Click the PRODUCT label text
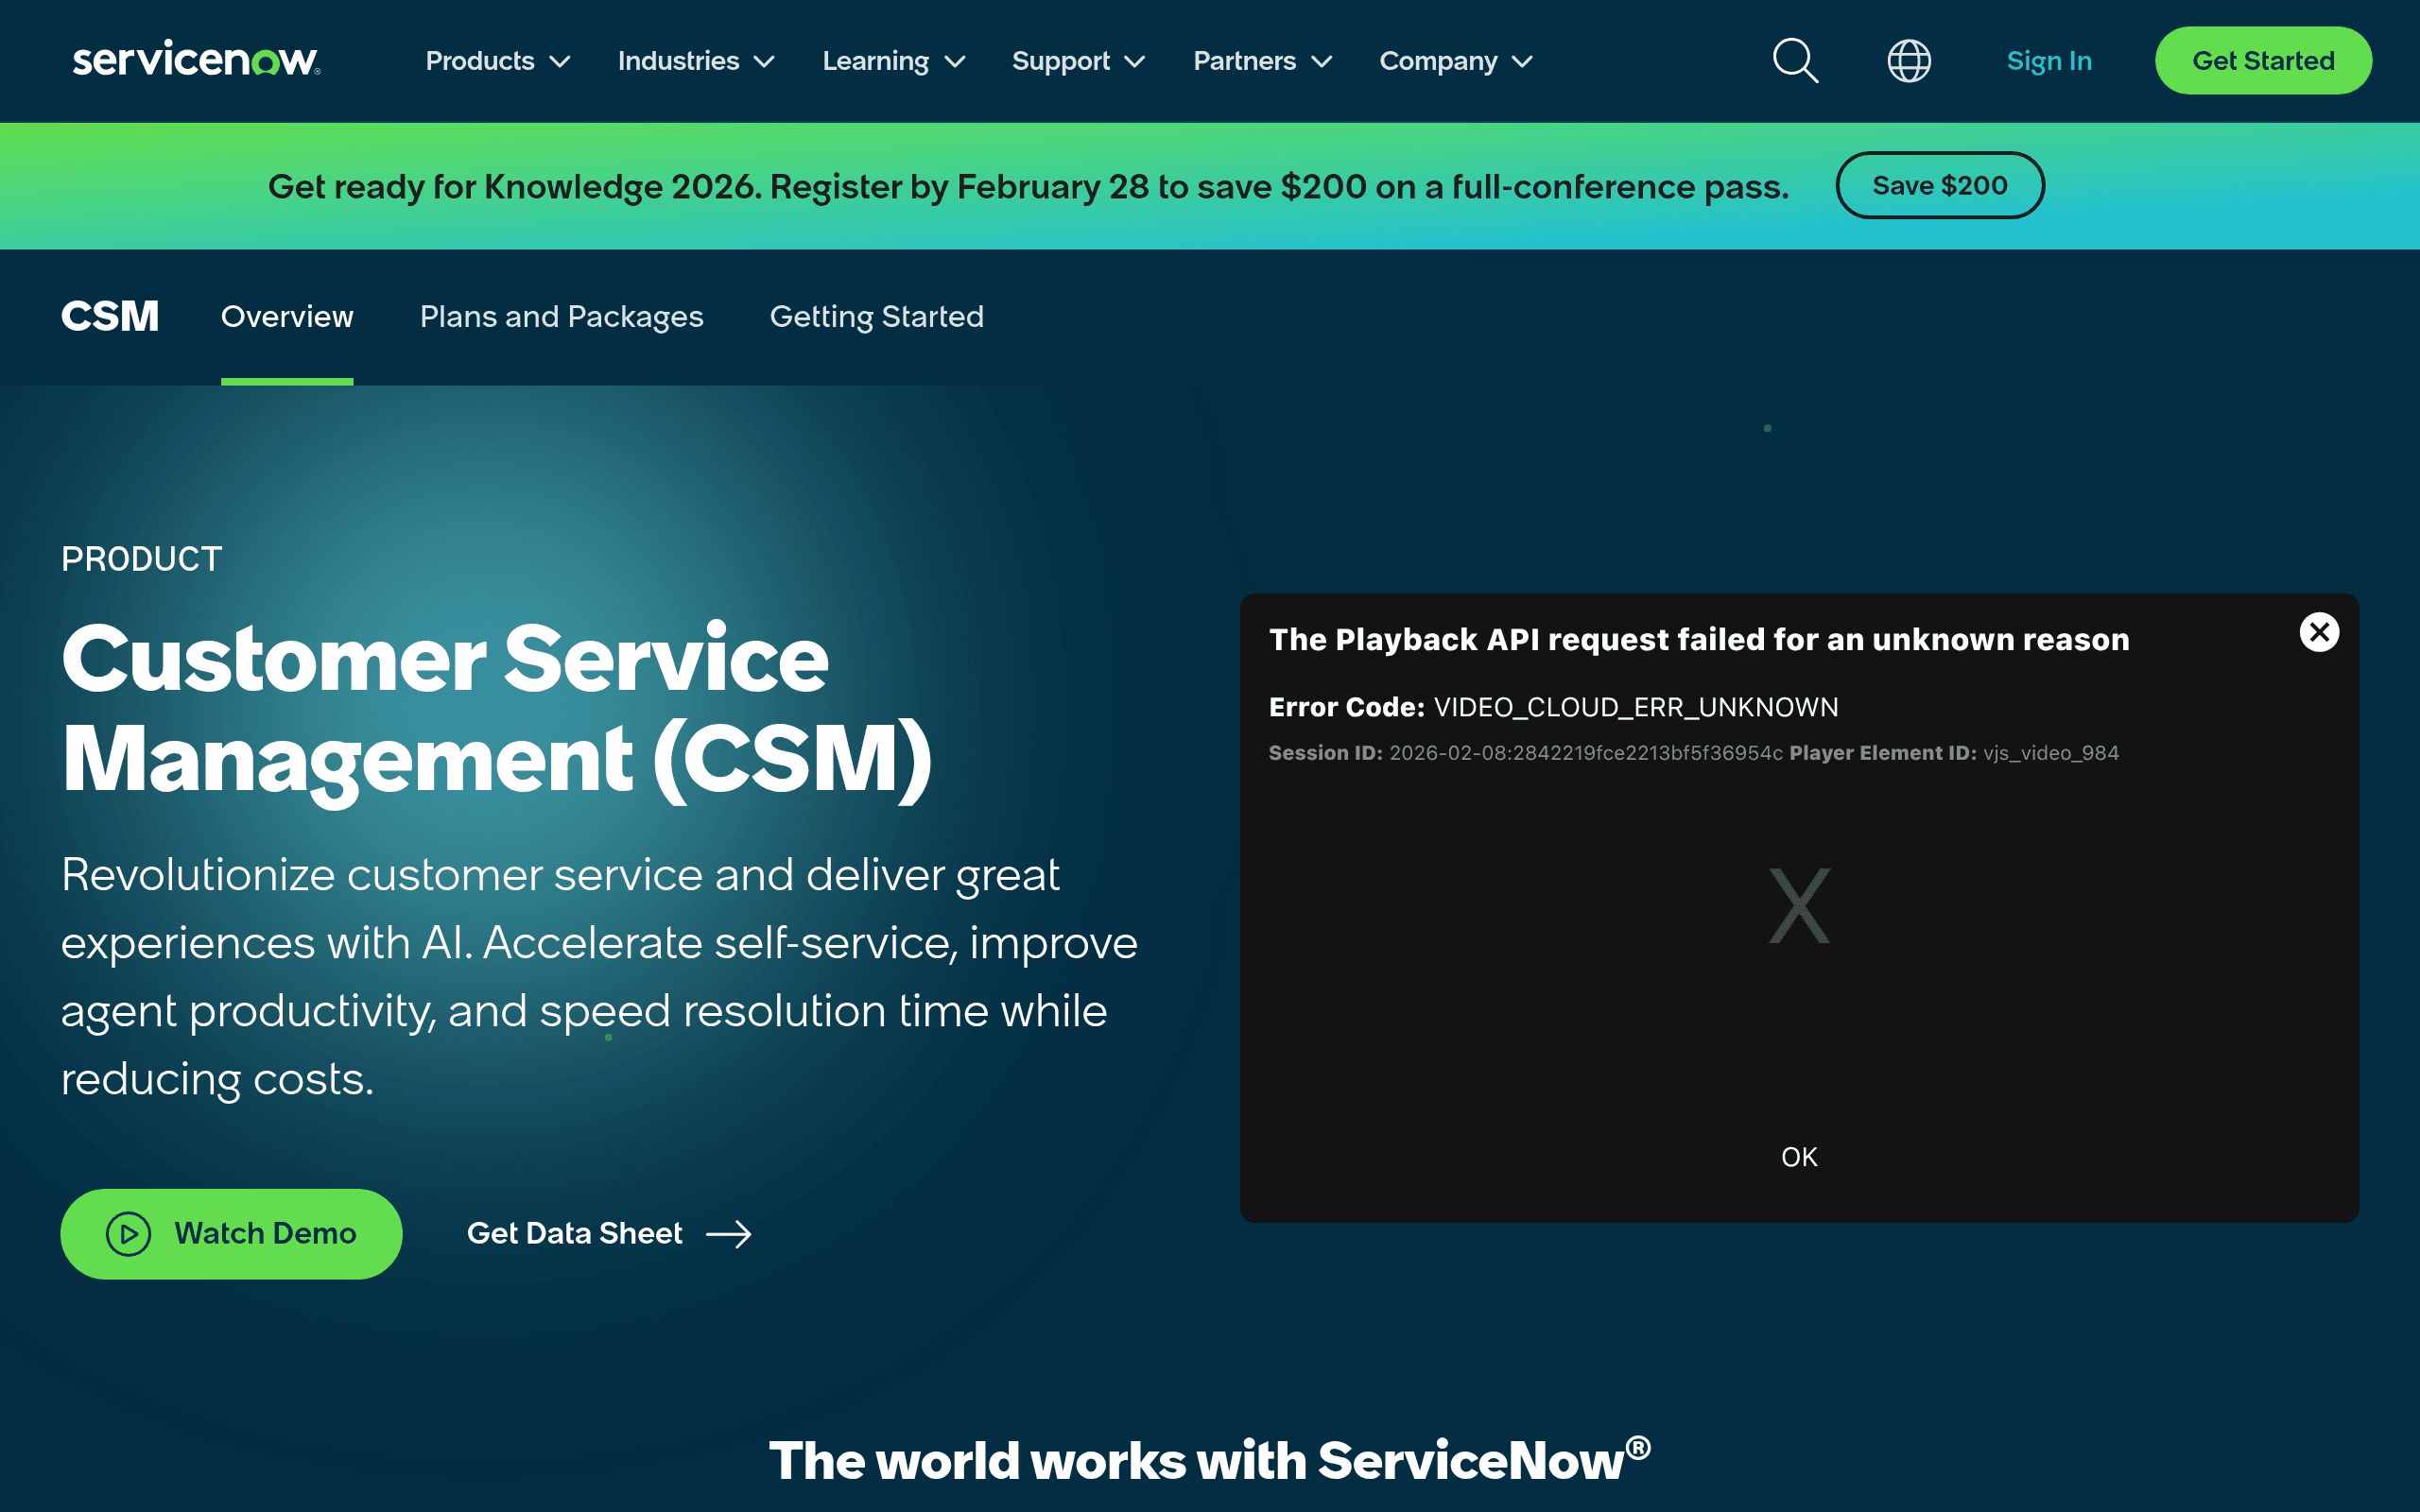The height and width of the screenshot is (1512, 2420). click(x=141, y=559)
